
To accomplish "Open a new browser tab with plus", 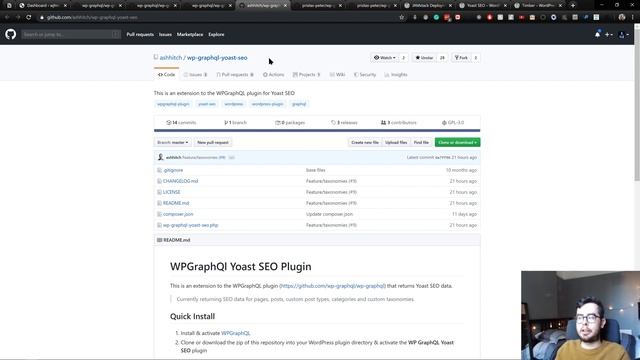I will click(x=573, y=6).
